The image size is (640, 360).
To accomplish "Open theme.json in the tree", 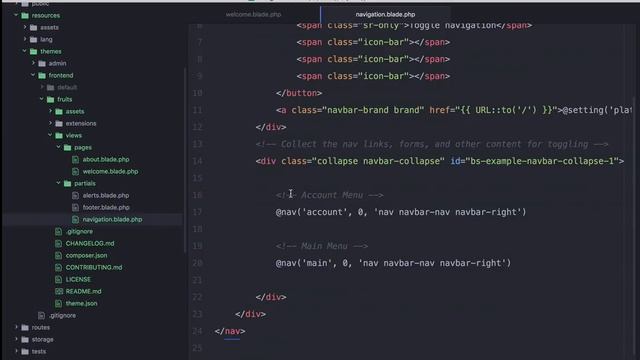I will (81, 303).
